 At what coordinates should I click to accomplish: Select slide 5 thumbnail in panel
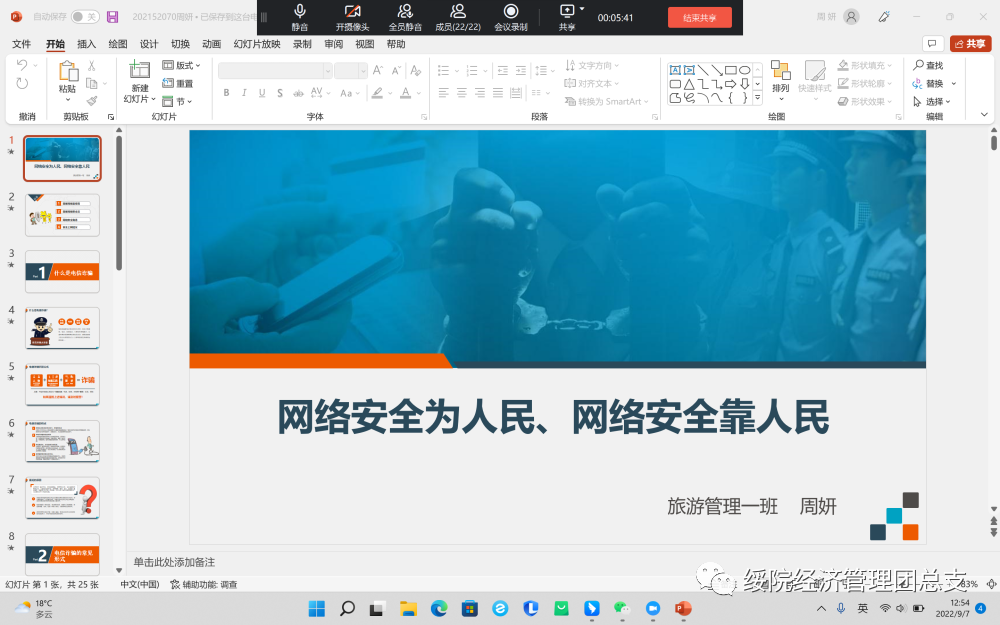tap(62, 385)
